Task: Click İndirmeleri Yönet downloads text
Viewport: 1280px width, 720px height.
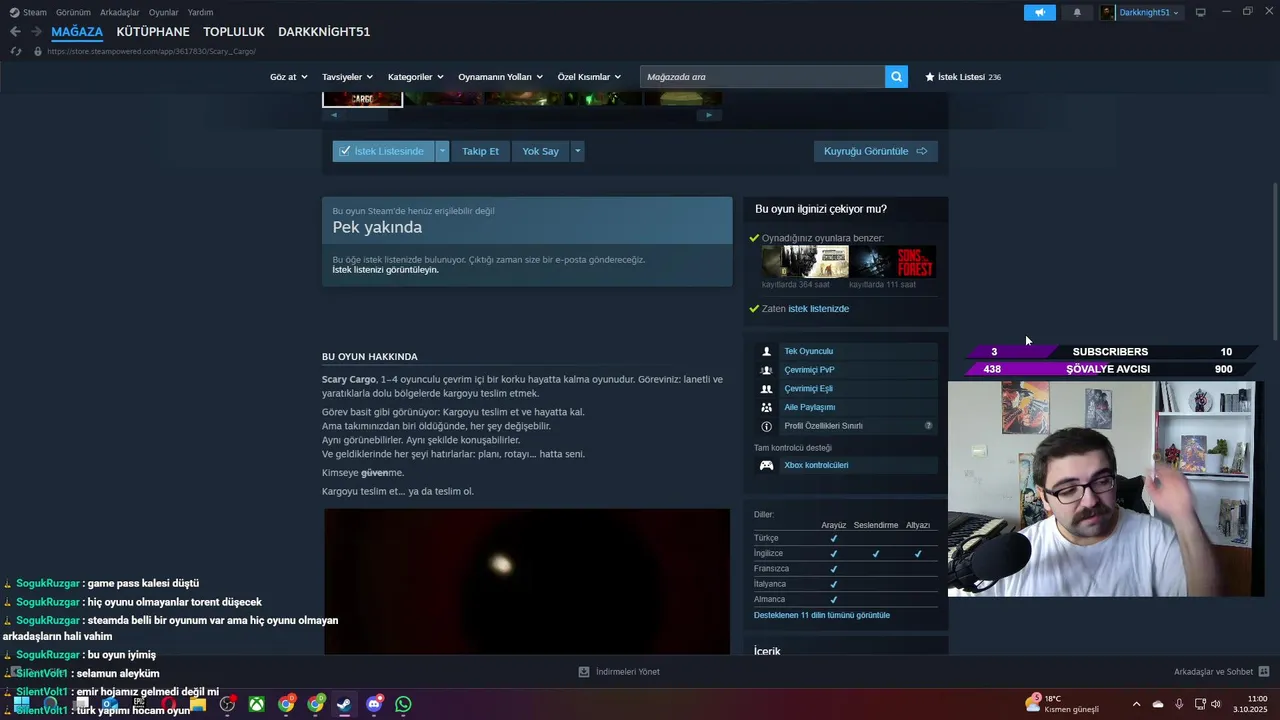Action: (627, 672)
